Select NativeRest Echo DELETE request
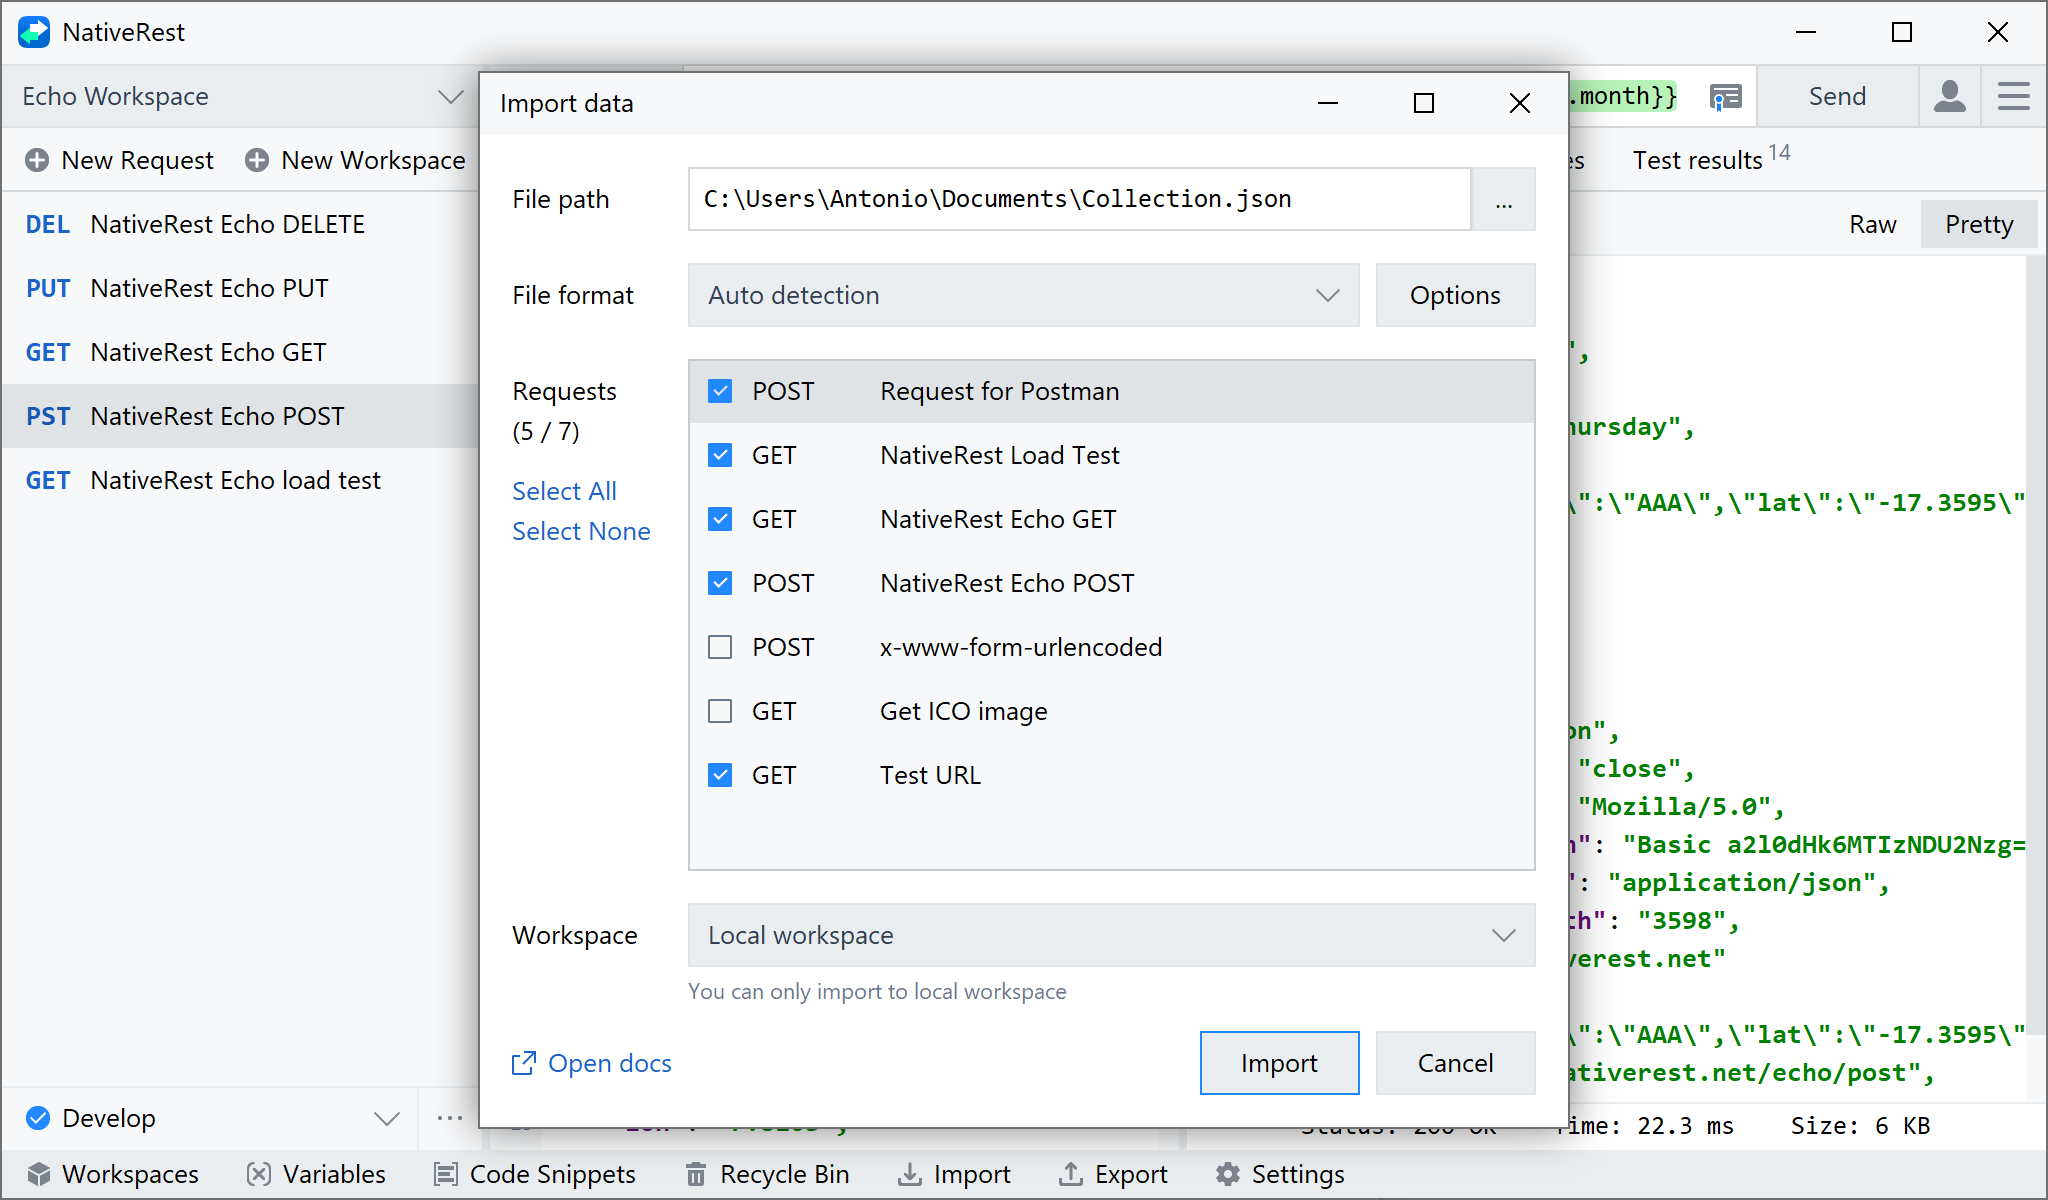 (240, 224)
